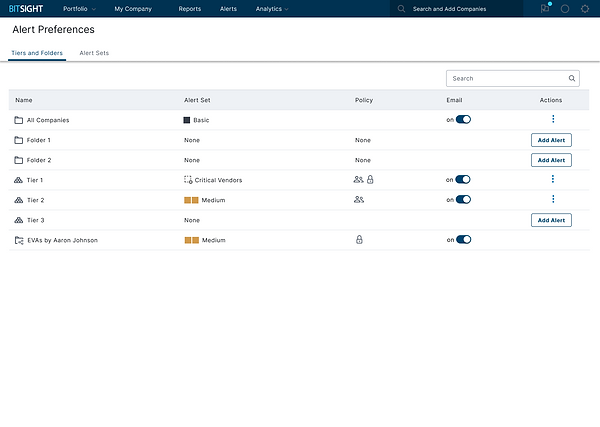Click the Folder 1 folder icon
Screen dimensions: 600x427
[18, 140]
